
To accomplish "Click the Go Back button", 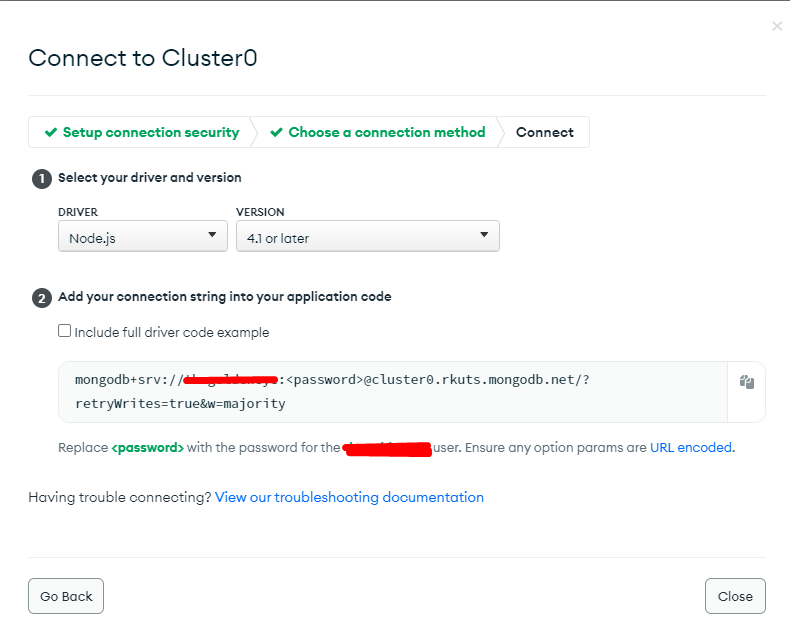I will pyautogui.click(x=66, y=596).
